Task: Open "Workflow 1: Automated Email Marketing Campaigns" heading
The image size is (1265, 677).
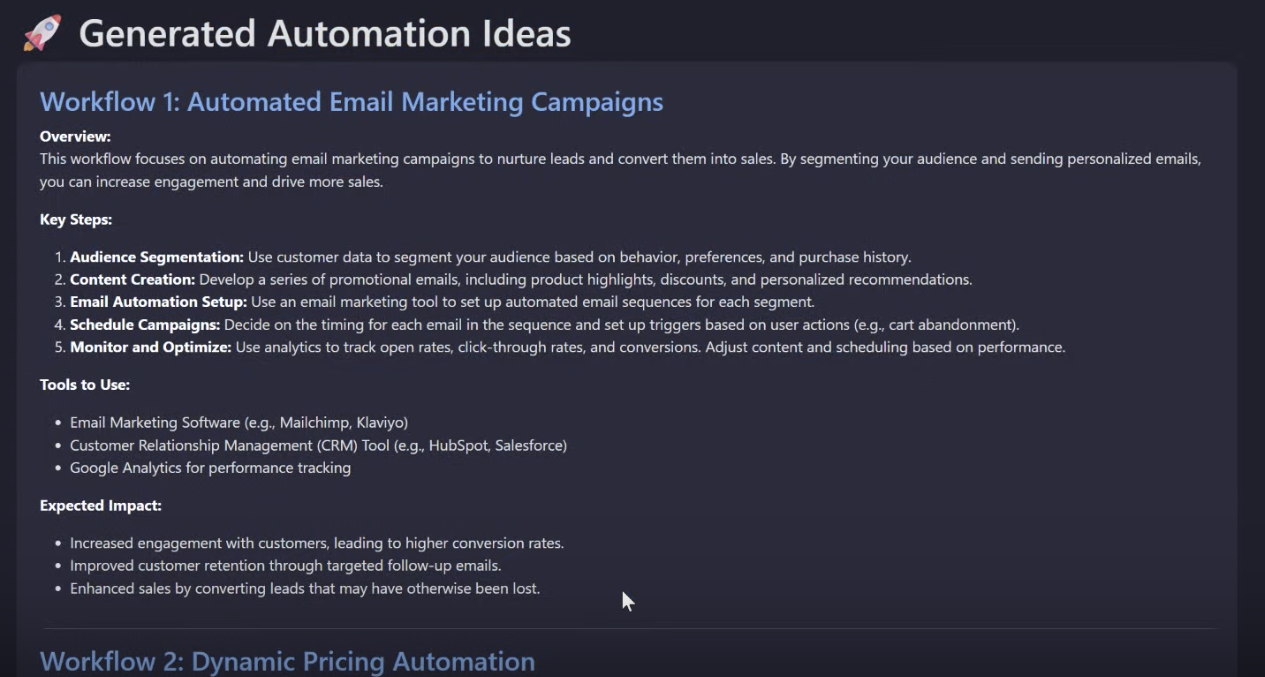Action: pyautogui.click(x=350, y=101)
